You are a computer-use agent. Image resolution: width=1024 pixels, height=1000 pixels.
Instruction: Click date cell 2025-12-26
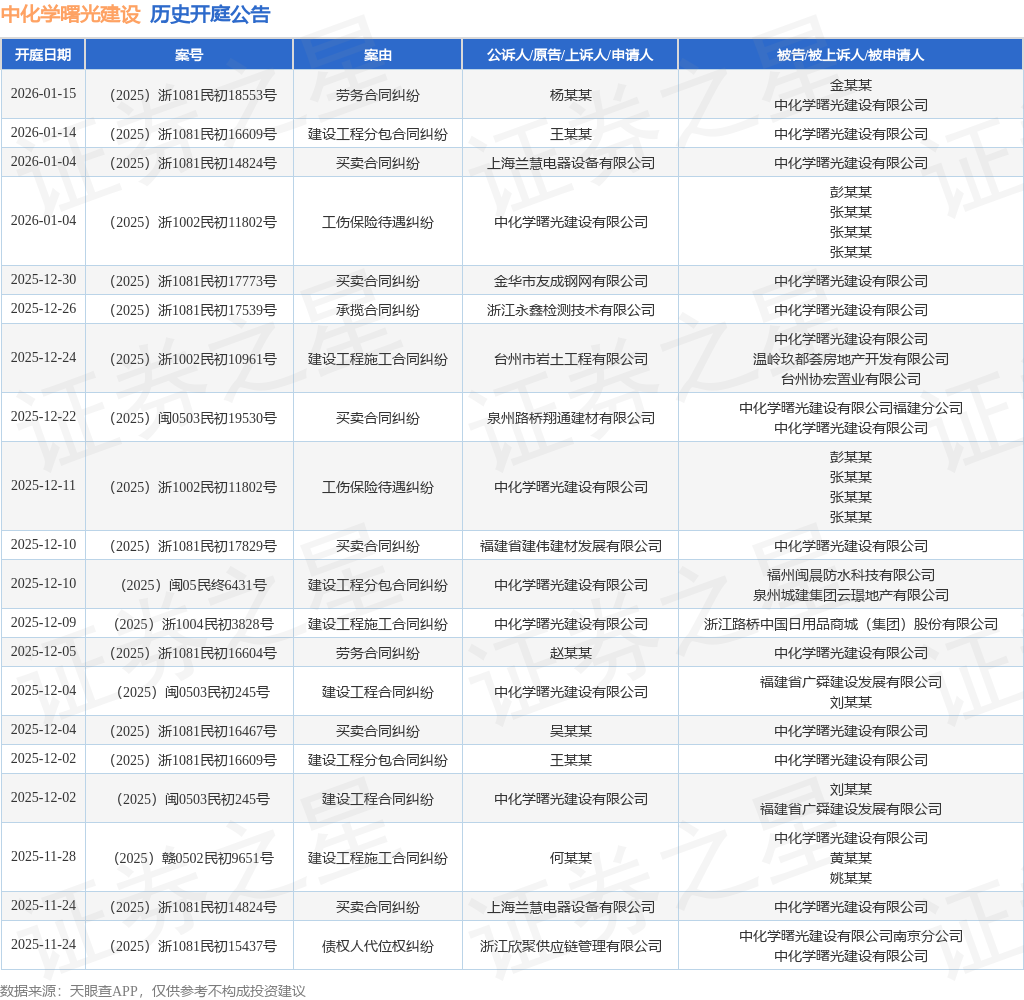(x=43, y=309)
